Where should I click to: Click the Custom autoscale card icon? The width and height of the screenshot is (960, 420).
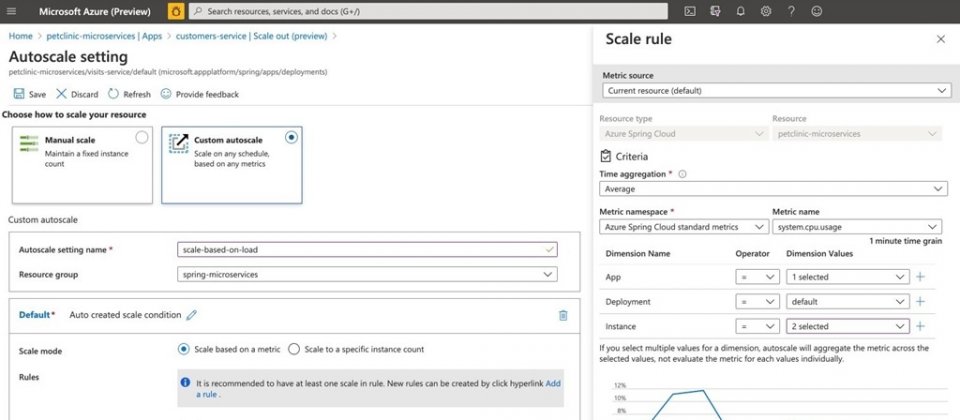tap(179, 143)
